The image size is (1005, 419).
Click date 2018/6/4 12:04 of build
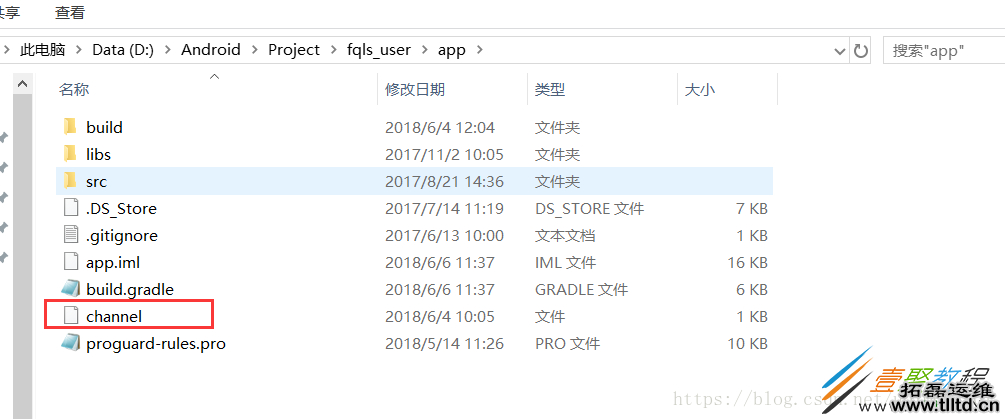(x=440, y=127)
